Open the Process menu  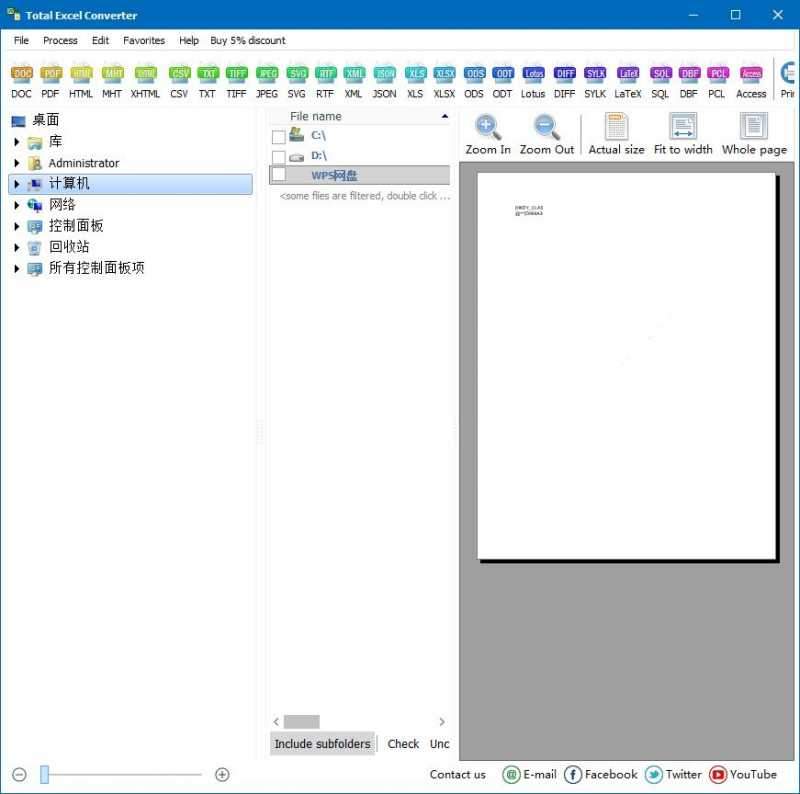[60, 40]
